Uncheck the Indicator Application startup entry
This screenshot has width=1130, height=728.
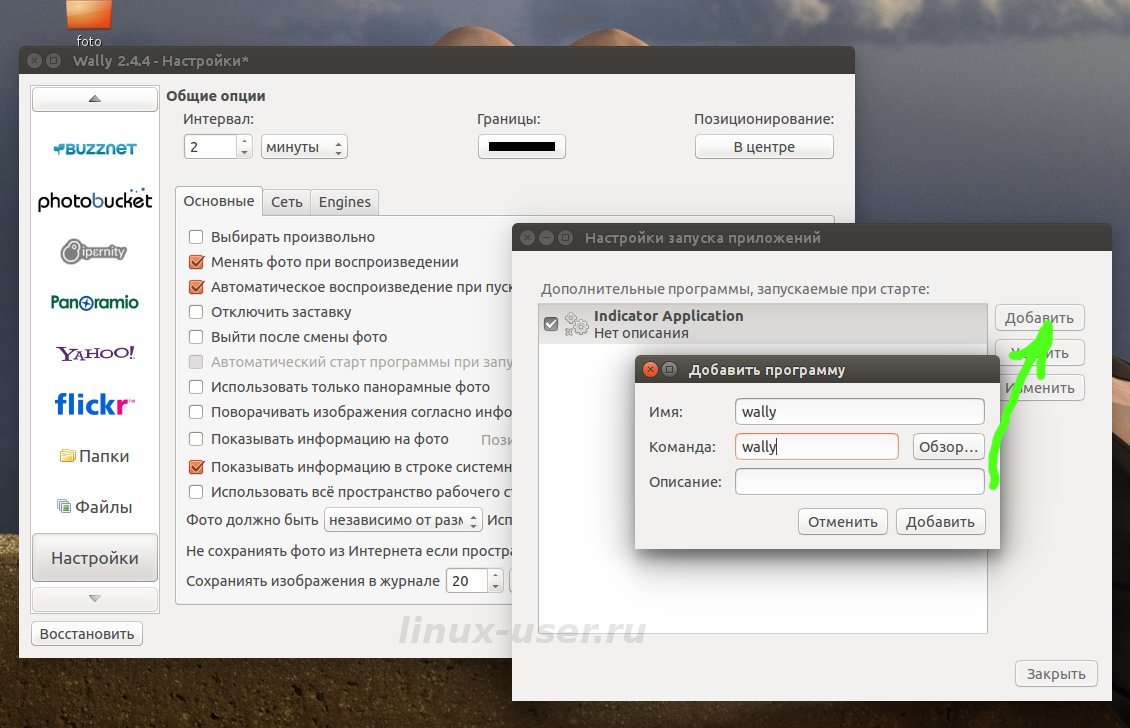[551, 324]
